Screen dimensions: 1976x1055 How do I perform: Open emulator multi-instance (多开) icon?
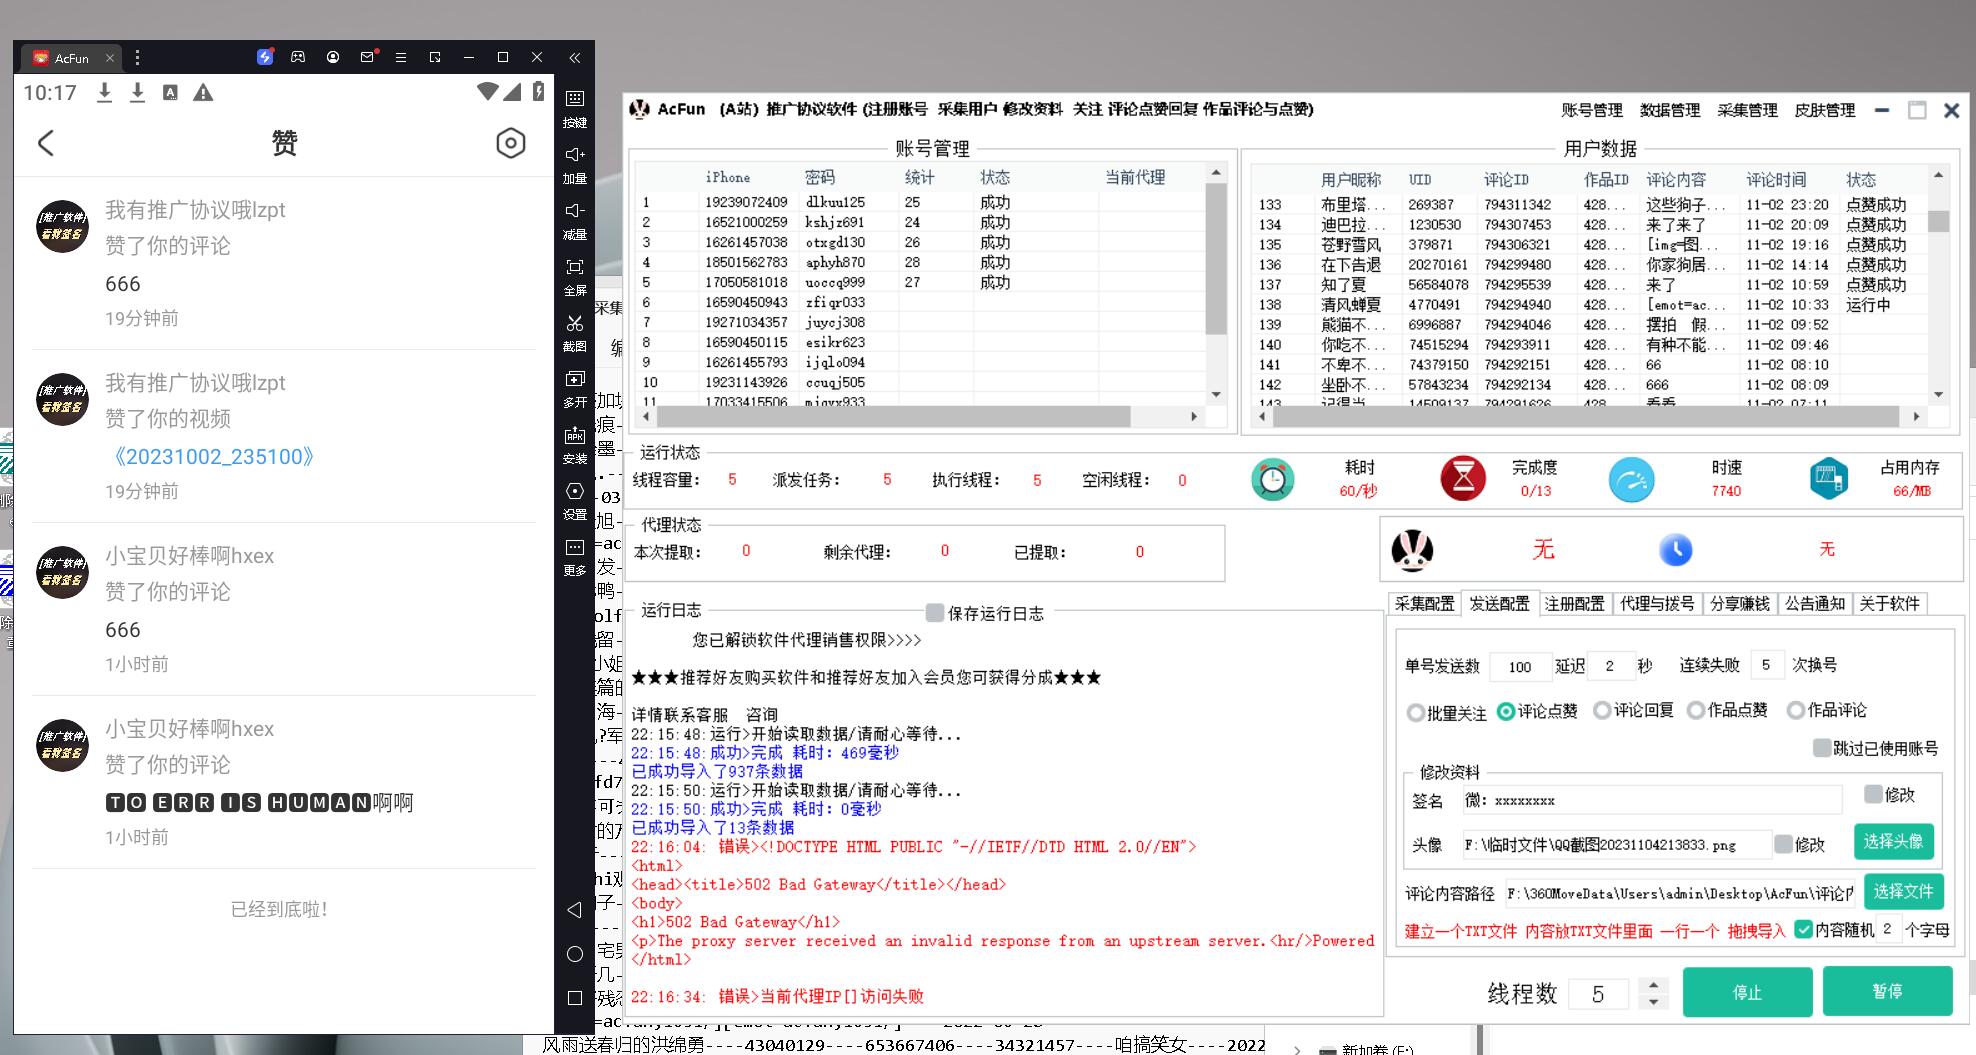(574, 380)
